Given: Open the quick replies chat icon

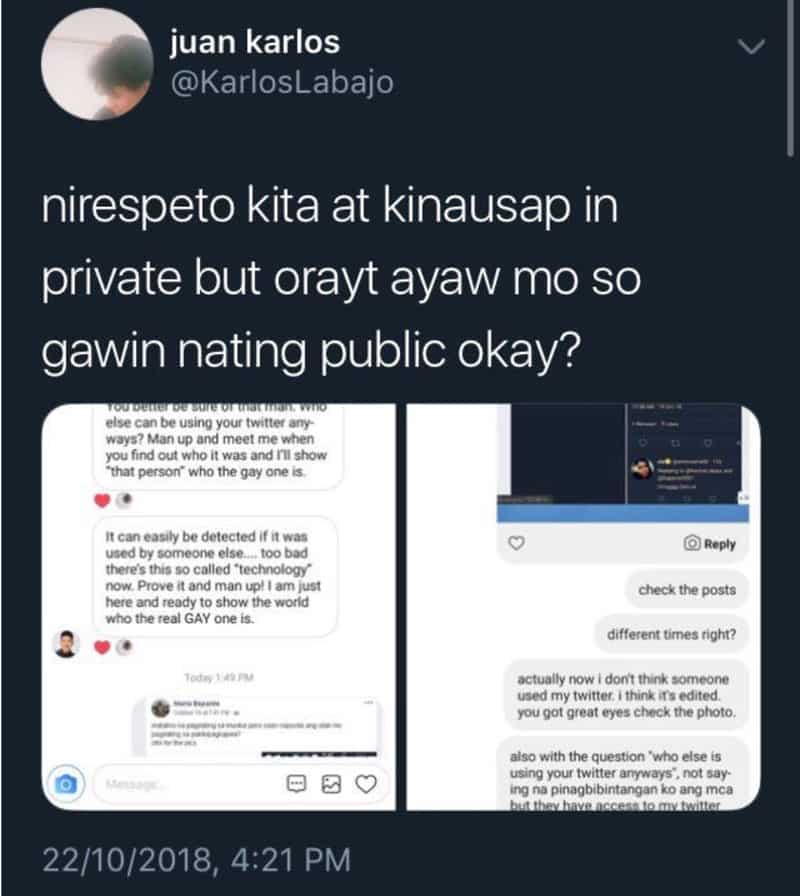Looking at the screenshot, I should pyautogui.click(x=296, y=784).
